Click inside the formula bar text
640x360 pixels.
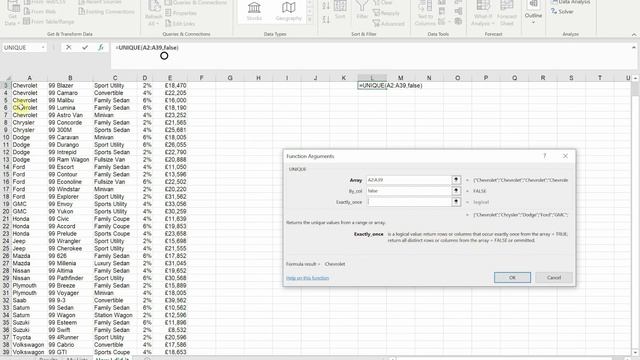coord(147,48)
